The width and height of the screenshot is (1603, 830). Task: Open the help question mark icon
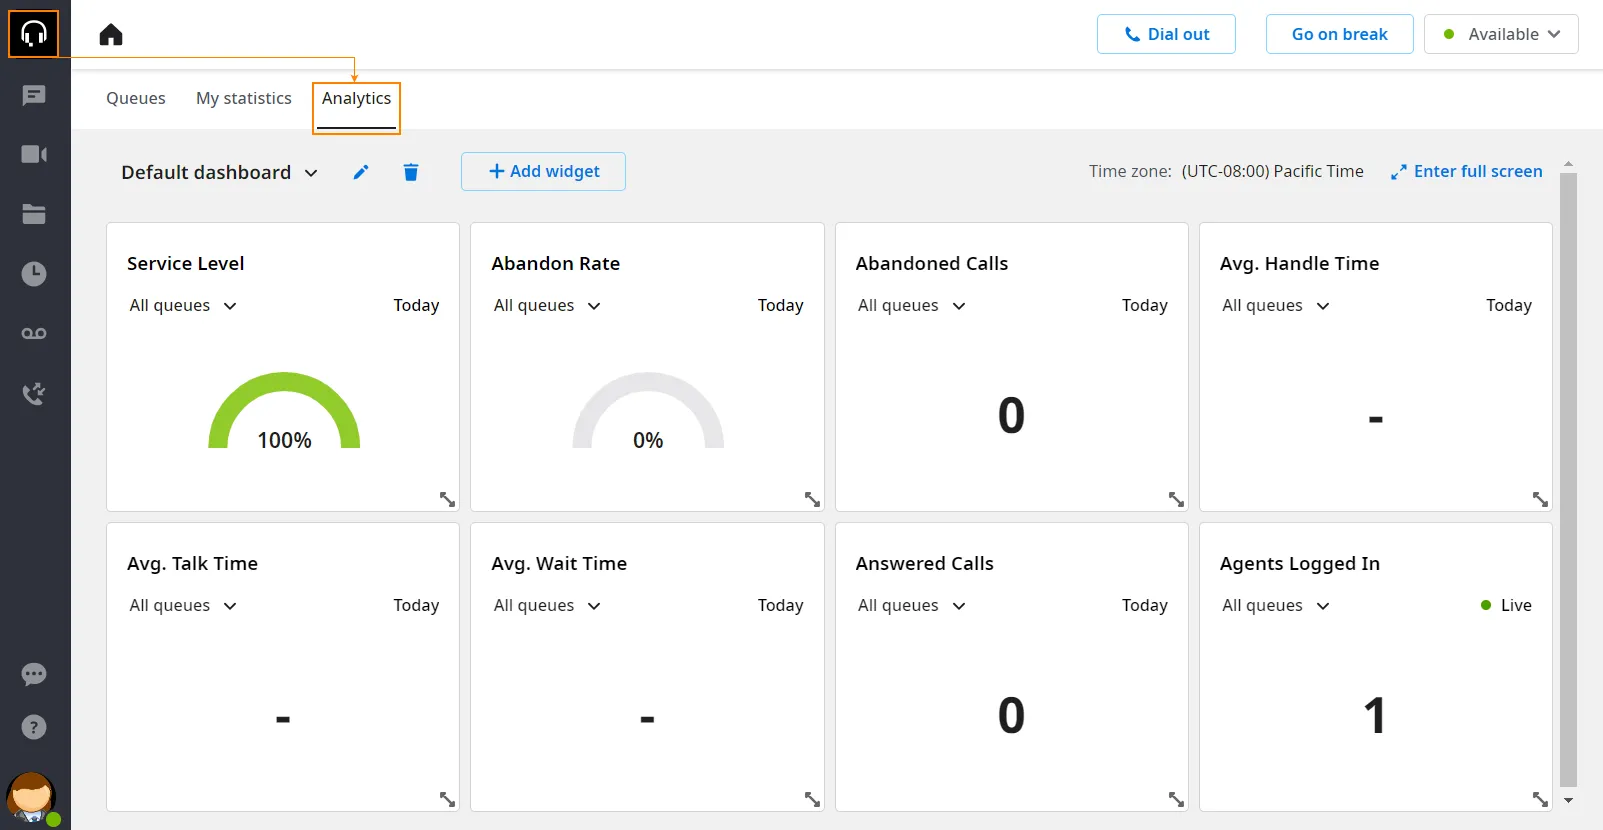pos(34,727)
